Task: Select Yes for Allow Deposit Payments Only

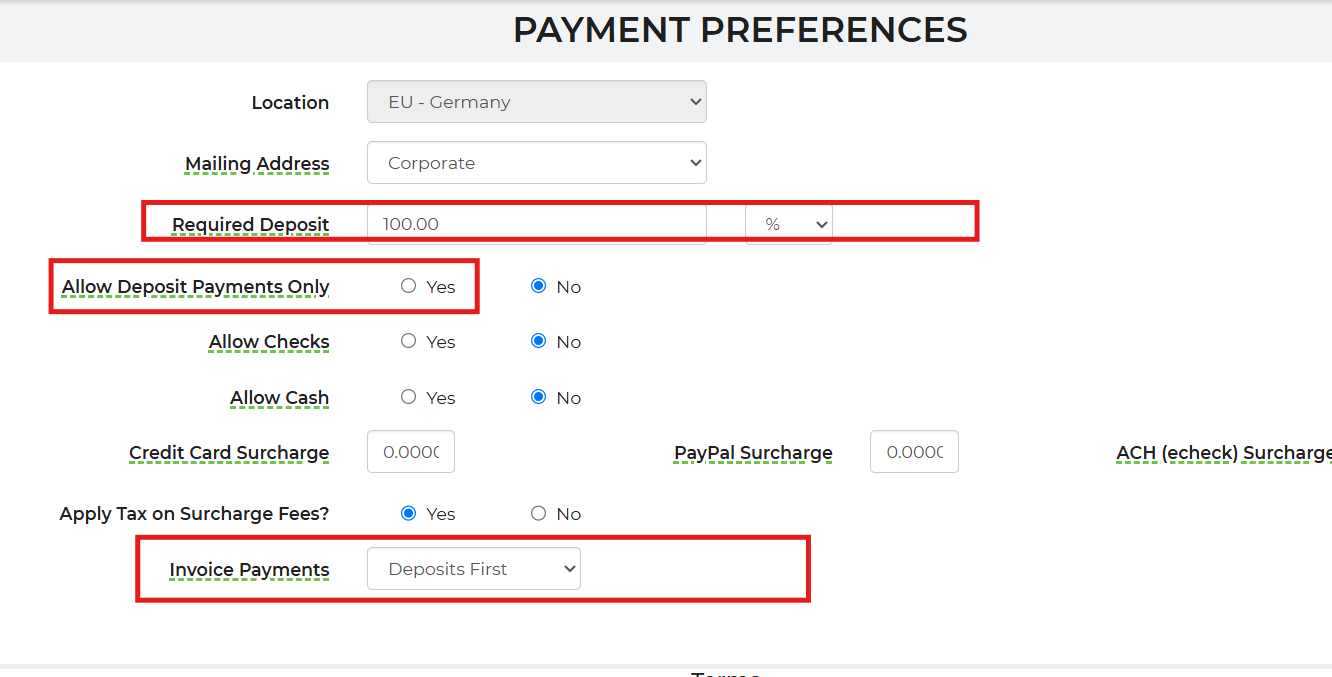Action: [408, 286]
